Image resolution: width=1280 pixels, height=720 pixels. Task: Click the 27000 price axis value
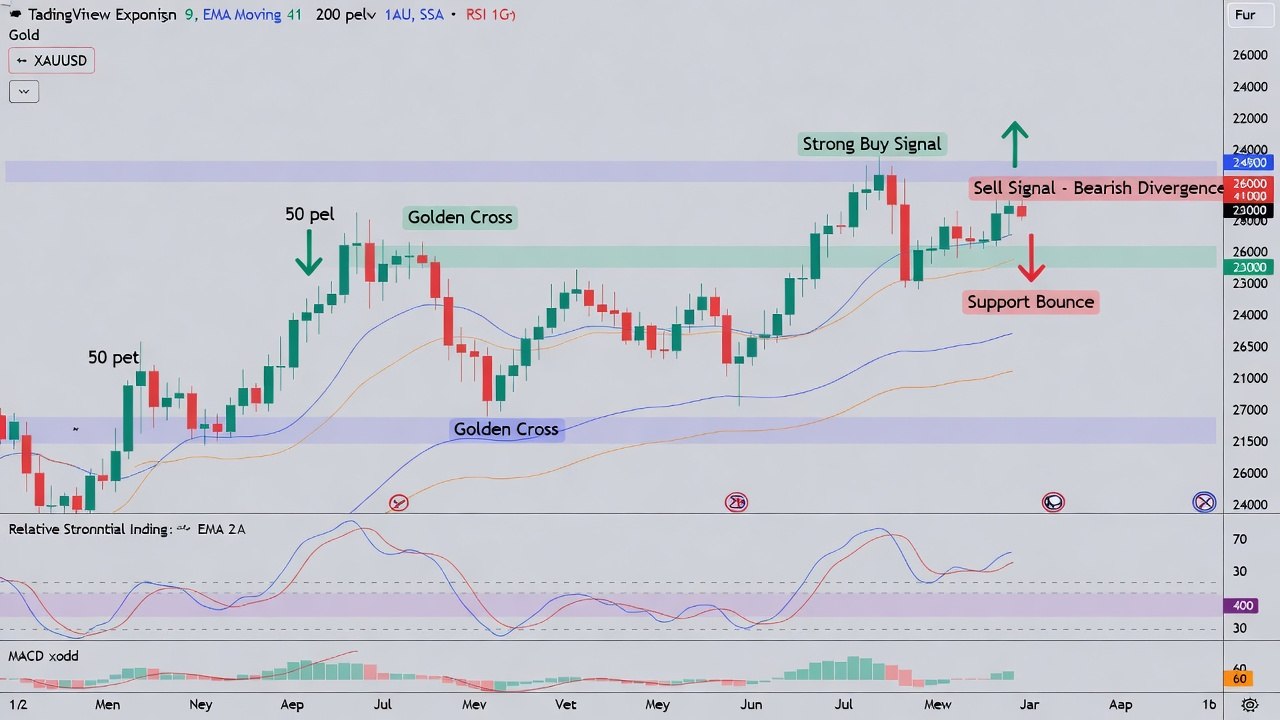point(1250,410)
